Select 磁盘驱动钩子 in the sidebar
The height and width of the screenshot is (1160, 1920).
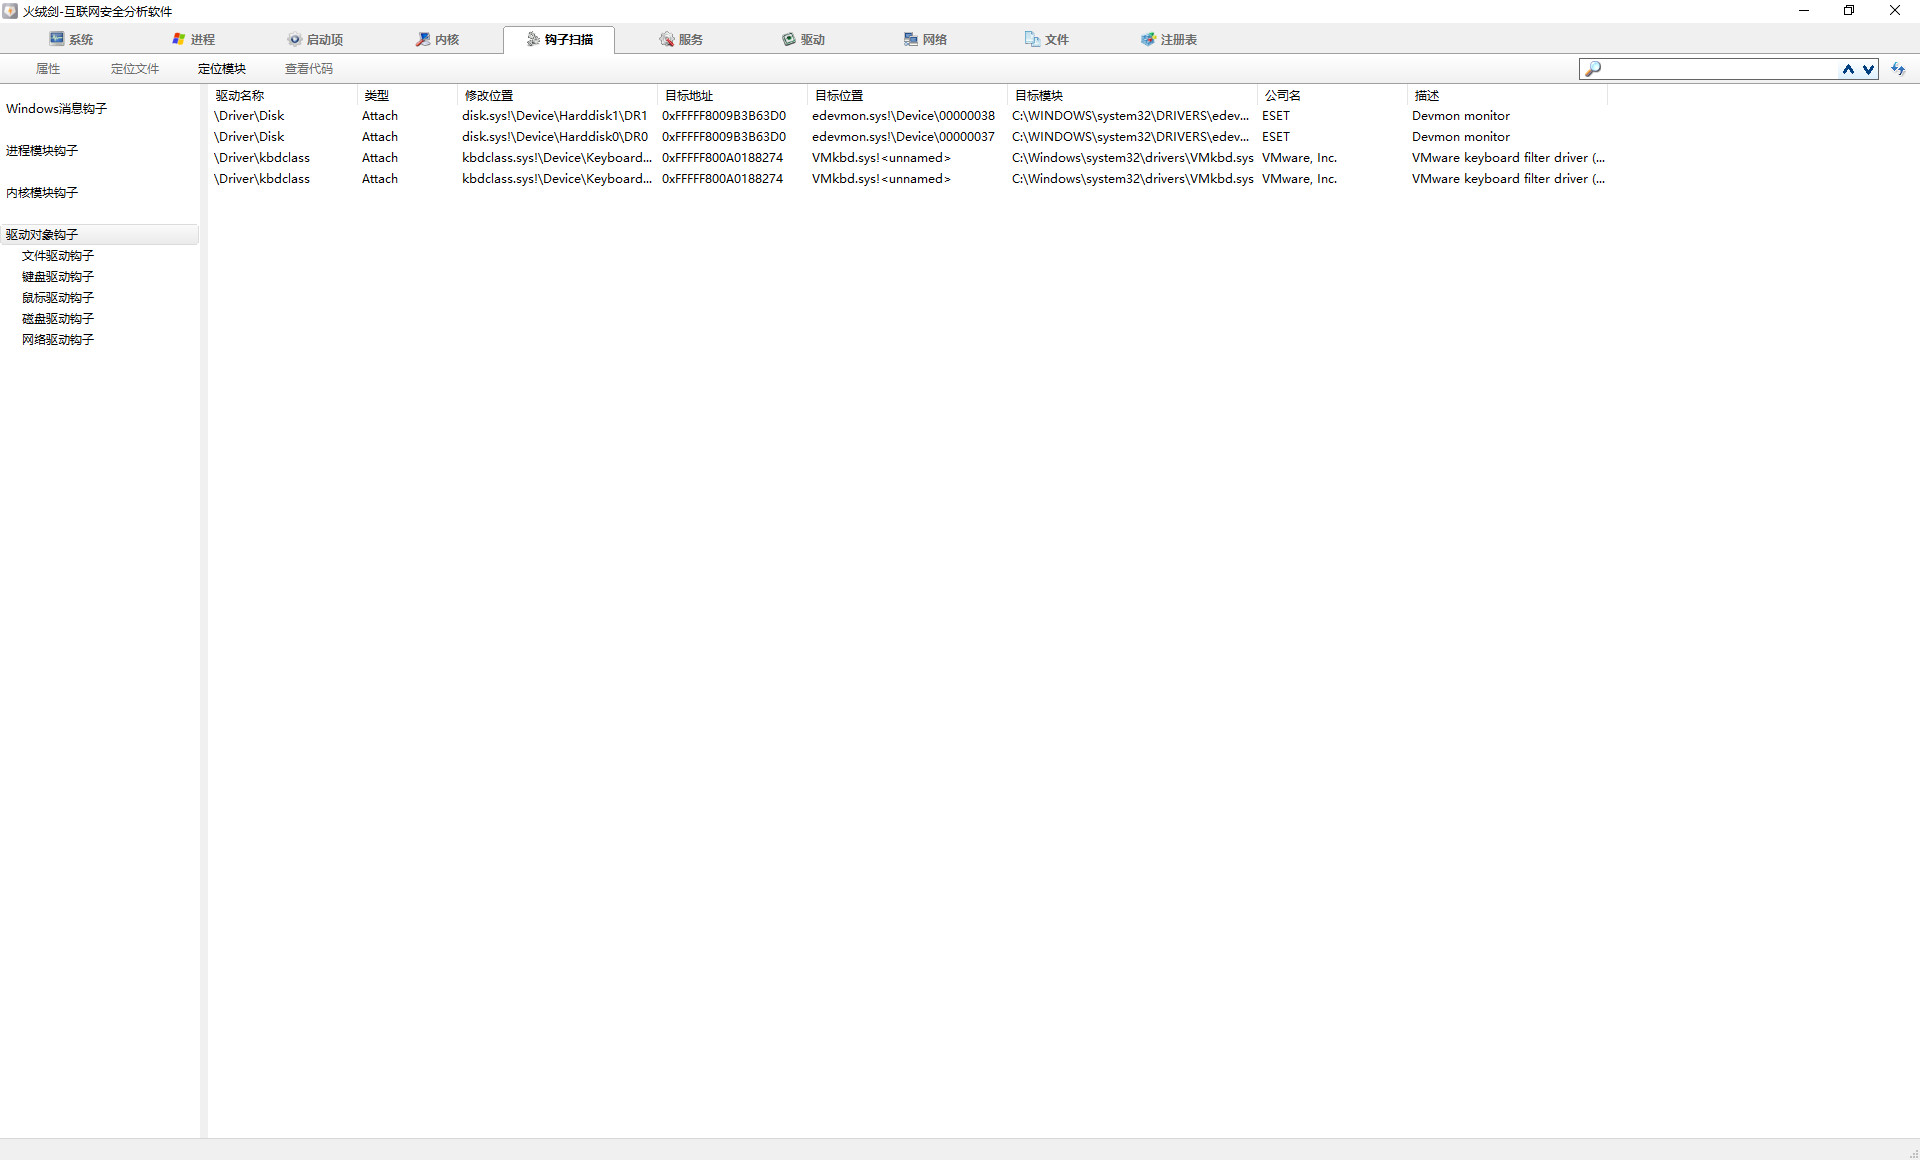tap(58, 319)
